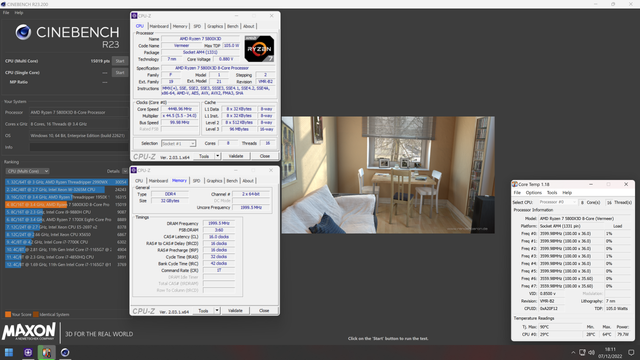Open Bench tab in bottom CPU-Z window
Screen dimensions: 640x360
(x=232, y=181)
